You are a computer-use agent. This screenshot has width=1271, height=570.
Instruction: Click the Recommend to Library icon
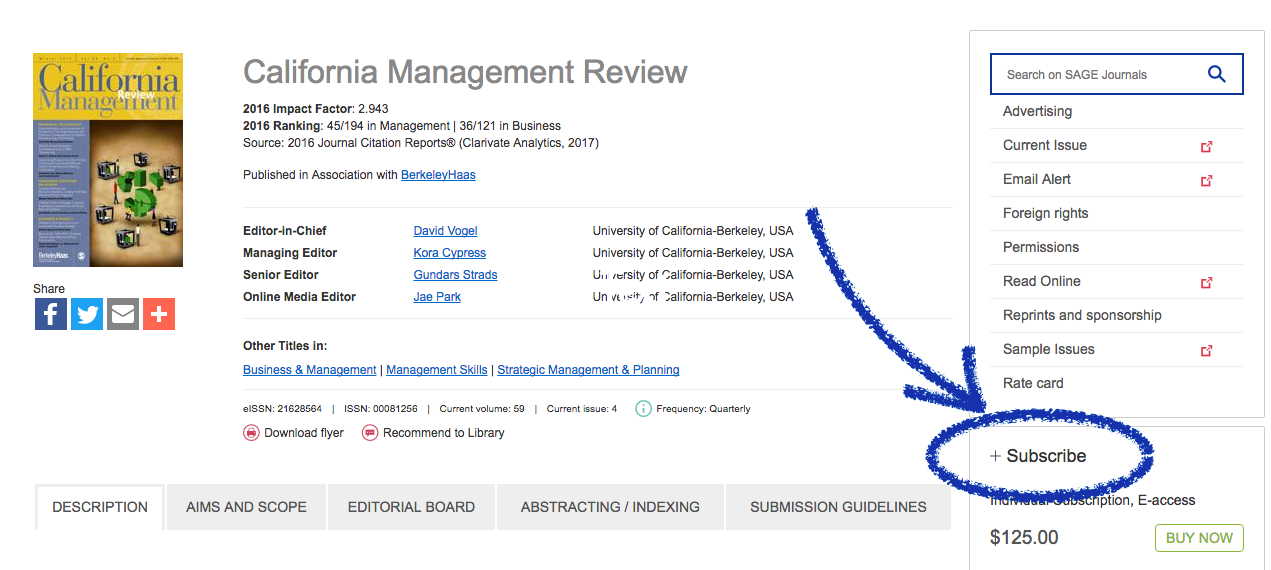370,433
